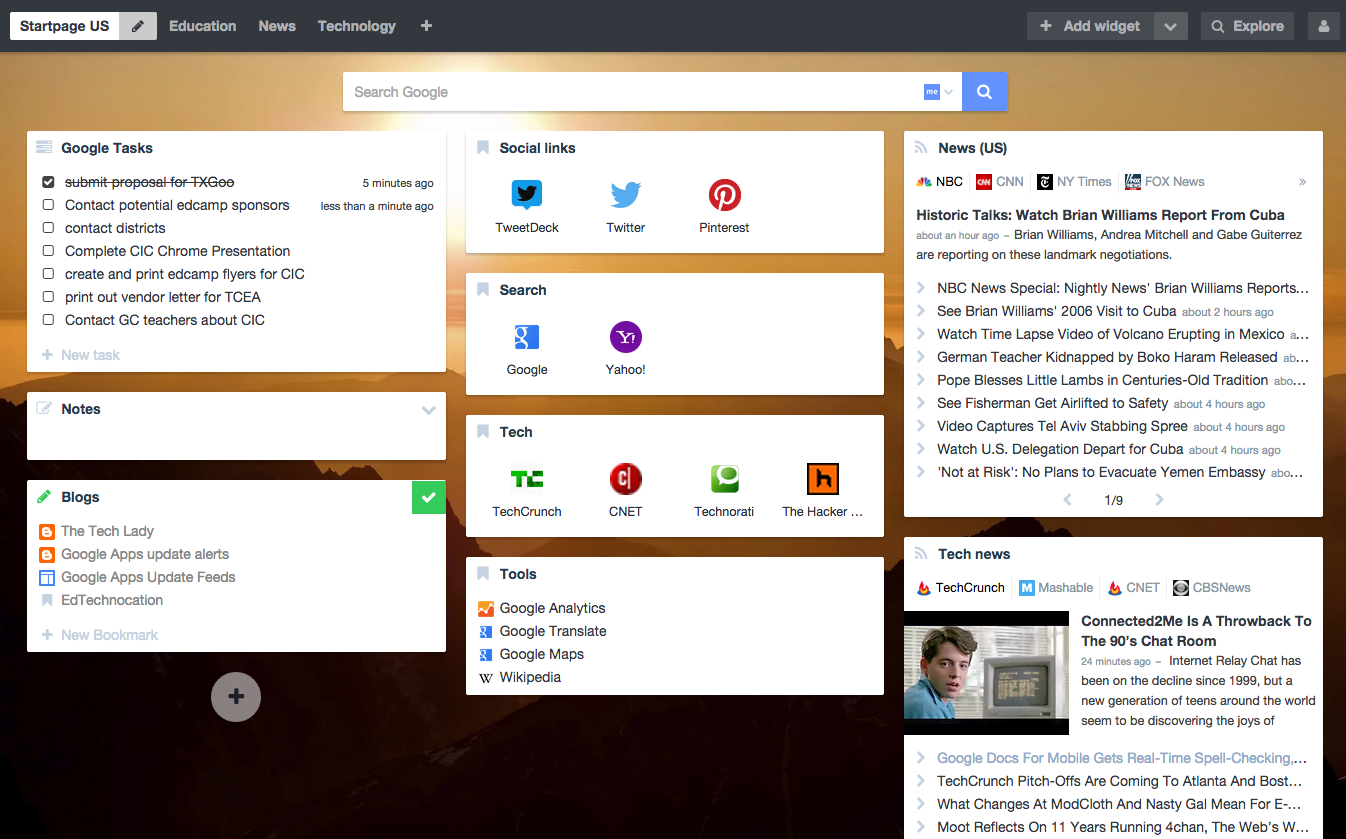Check Contact GC teachers about CIC task
Screen dimensions: 1346x839
coord(48,320)
